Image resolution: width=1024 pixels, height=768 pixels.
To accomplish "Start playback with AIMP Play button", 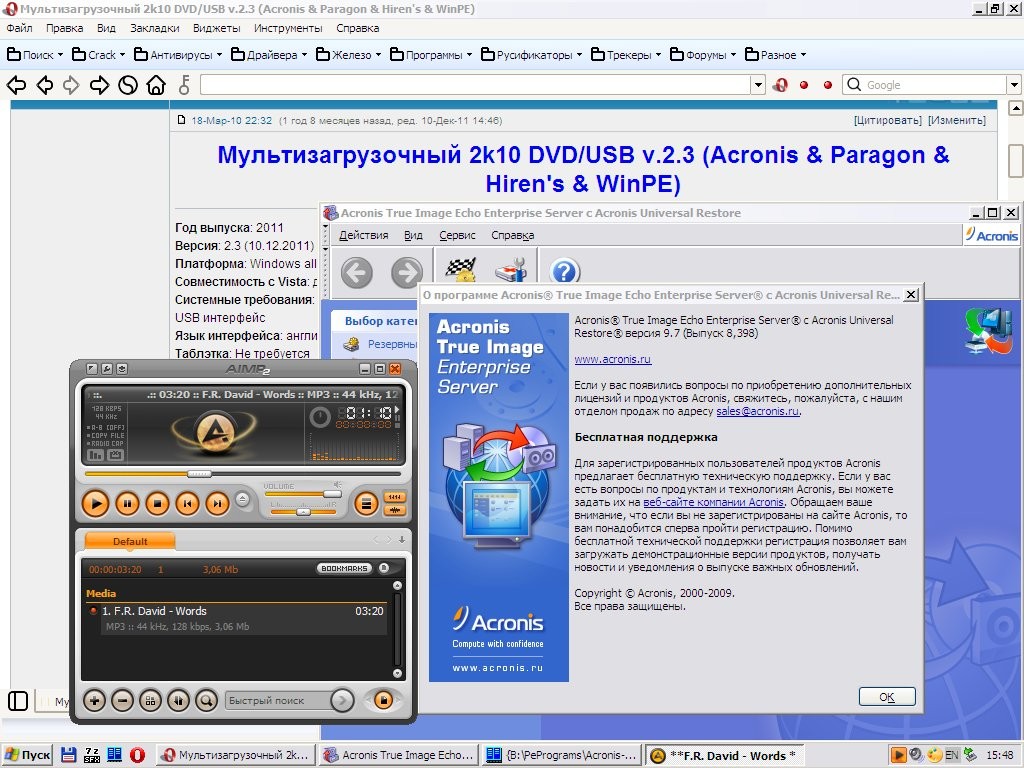I will coord(95,504).
